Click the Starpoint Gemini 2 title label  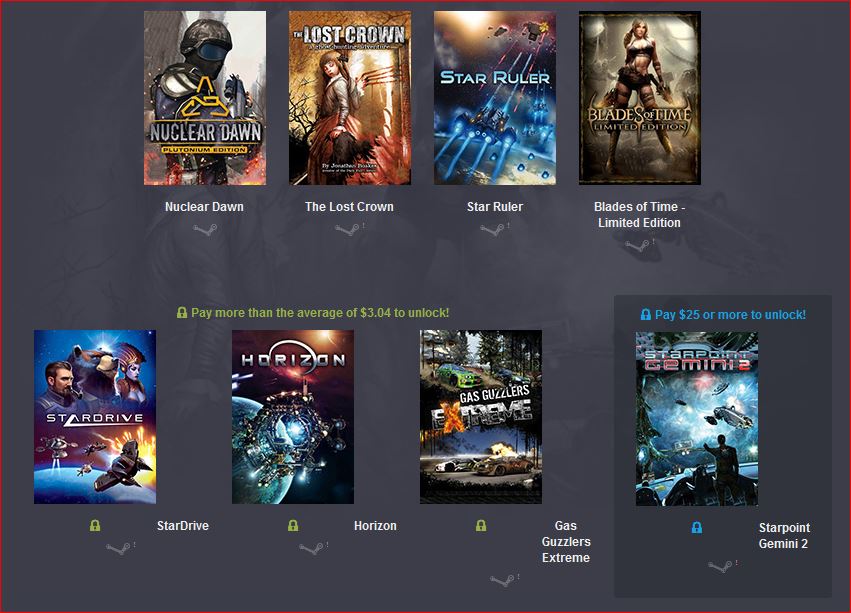pos(784,535)
